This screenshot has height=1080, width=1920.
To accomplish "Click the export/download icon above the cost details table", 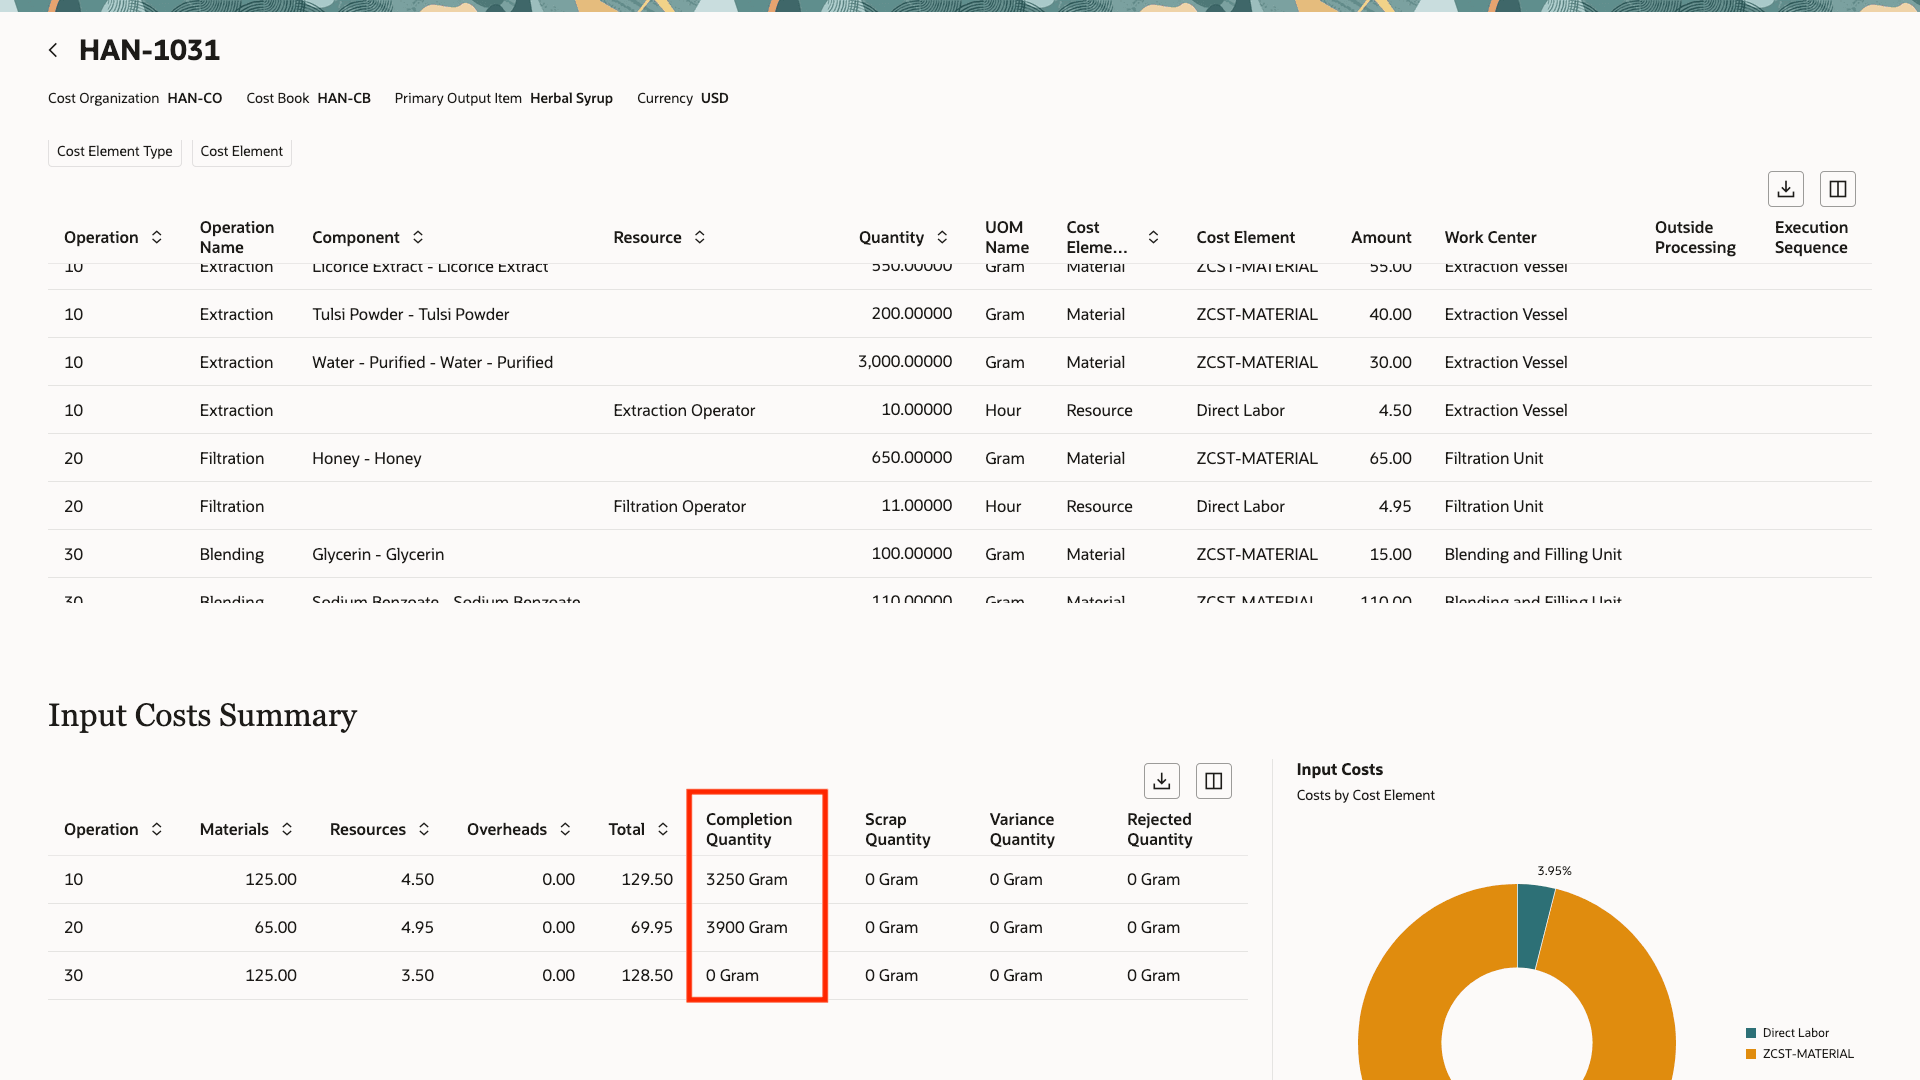I will tap(1785, 188).
